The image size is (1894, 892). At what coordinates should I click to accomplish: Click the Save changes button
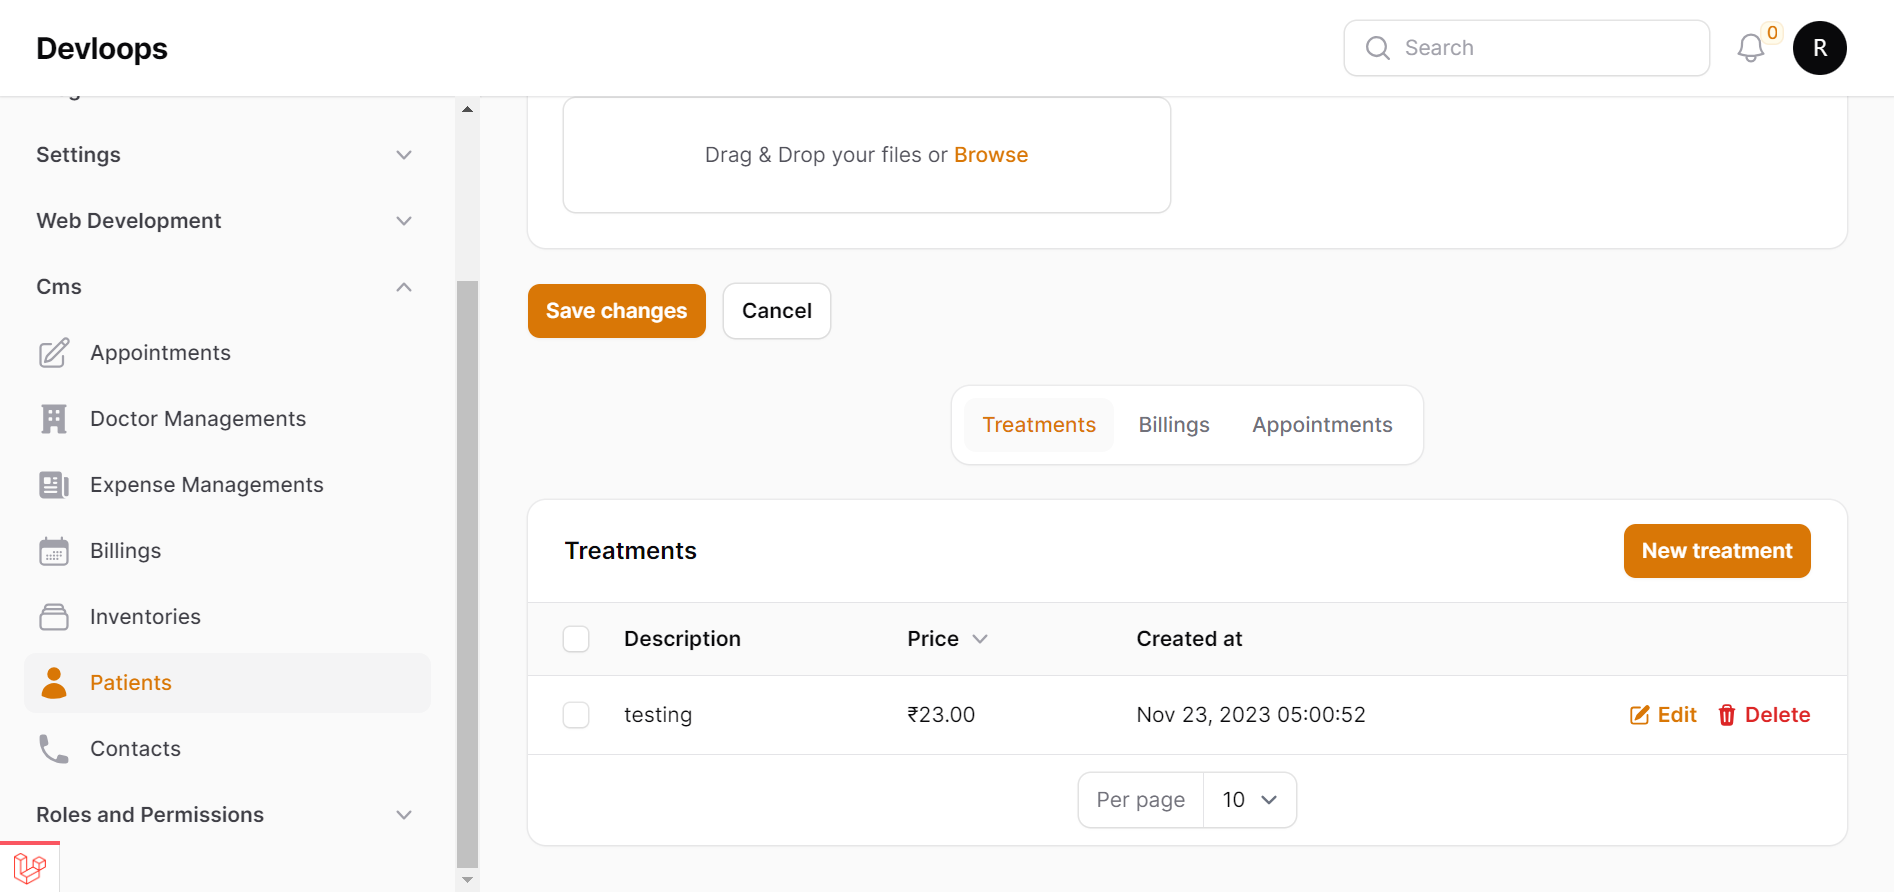[616, 311]
